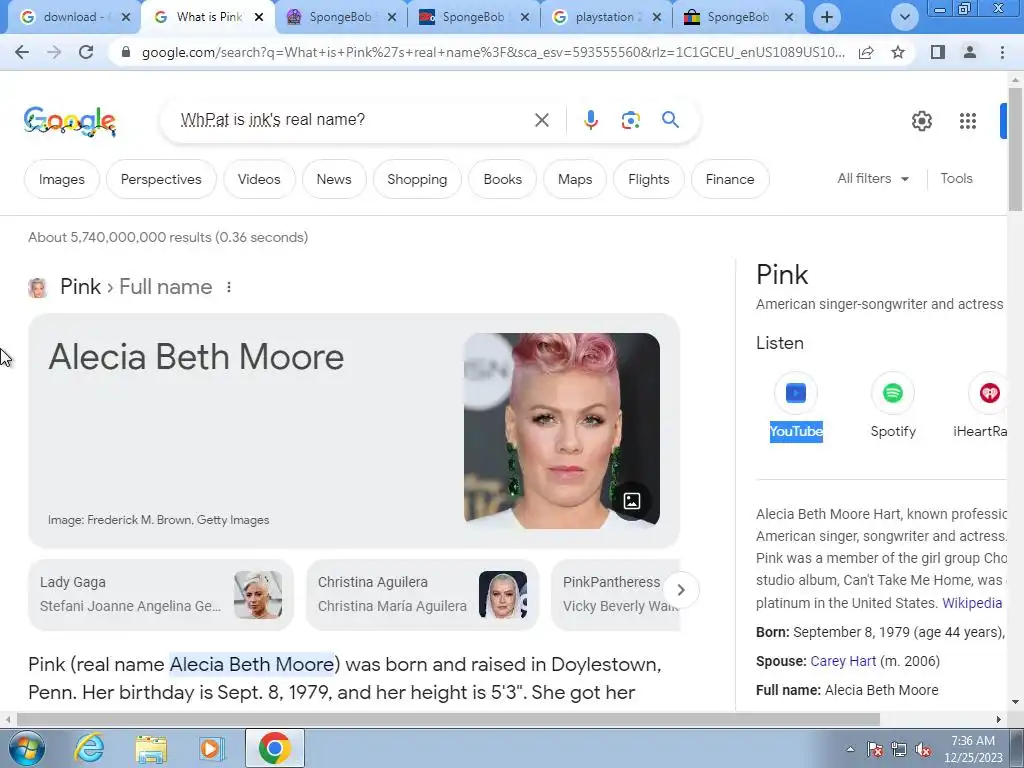Go back to the previous page
The image size is (1024, 768).
coord(22,52)
